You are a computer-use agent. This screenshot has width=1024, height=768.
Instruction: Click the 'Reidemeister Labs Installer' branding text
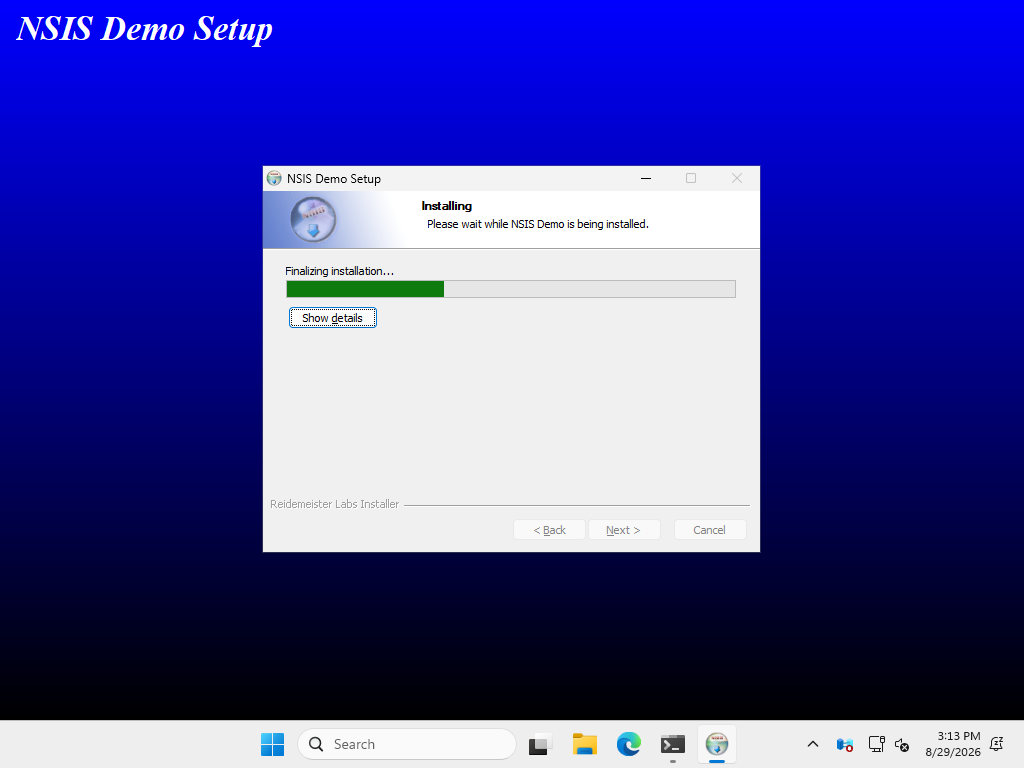pos(334,504)
